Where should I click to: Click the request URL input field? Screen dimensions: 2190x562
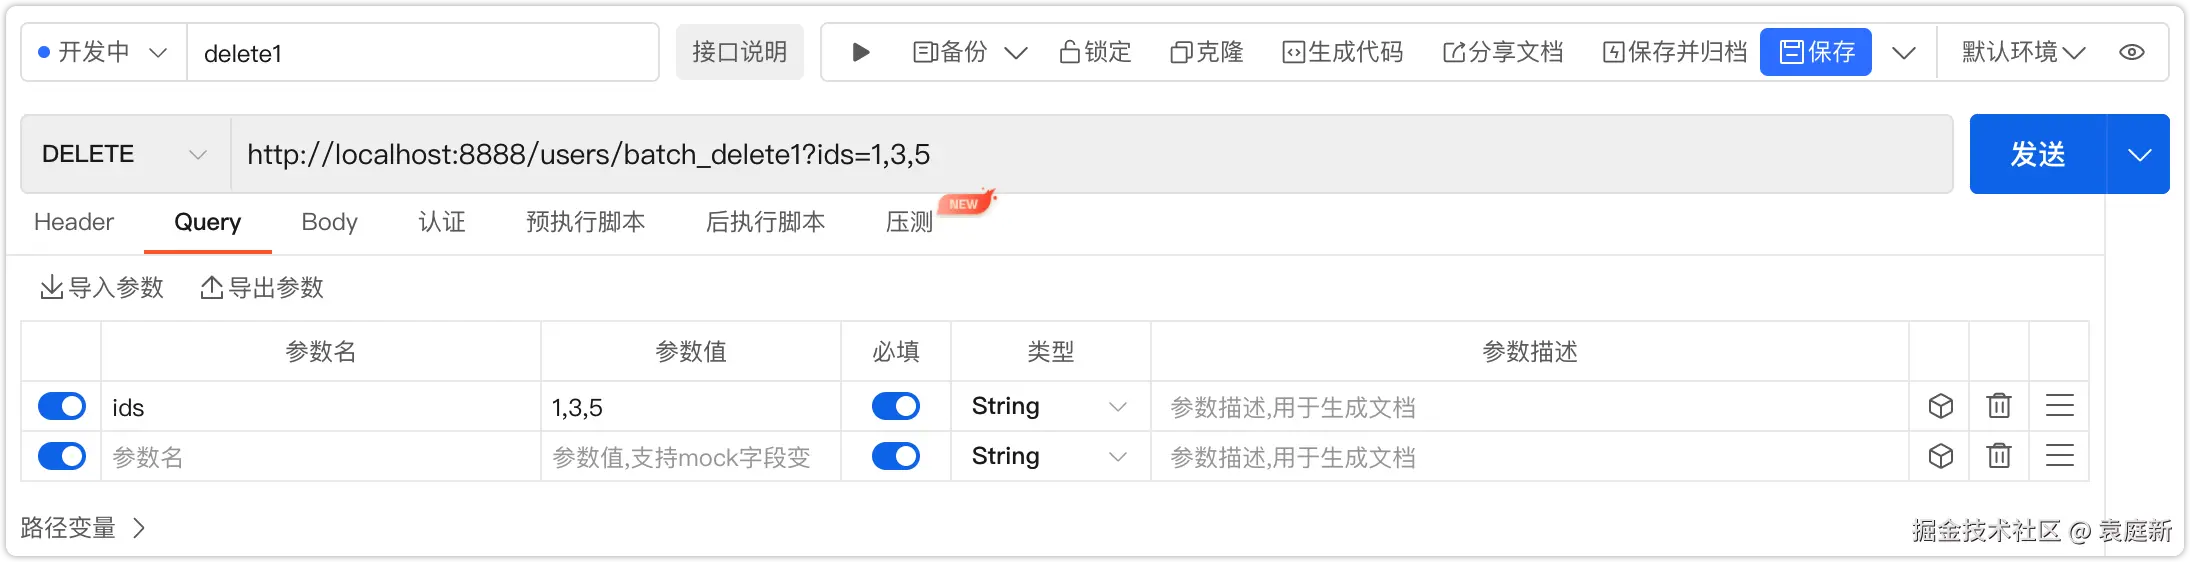1091,154
